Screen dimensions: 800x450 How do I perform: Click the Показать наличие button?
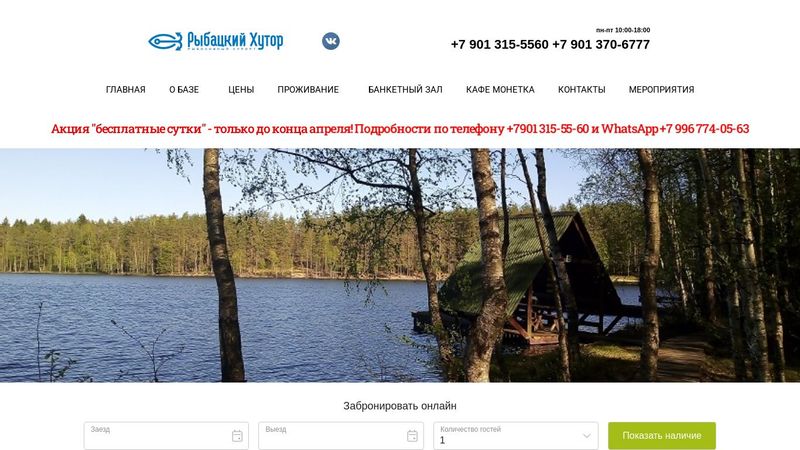click(x=662, y=436)
